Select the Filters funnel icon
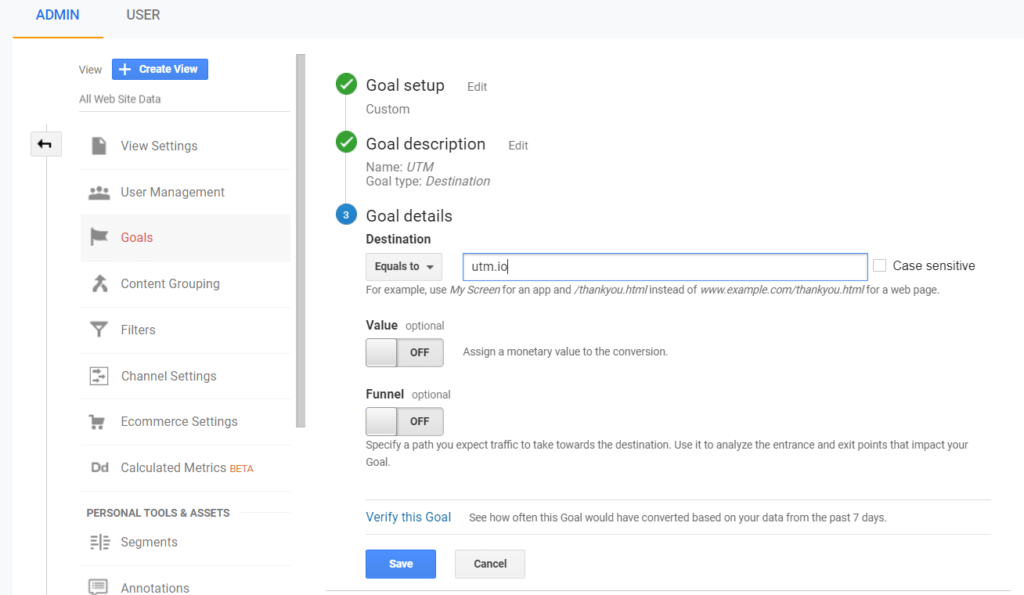This screenshot has height=595, width=1024. [x=99, y=329]
